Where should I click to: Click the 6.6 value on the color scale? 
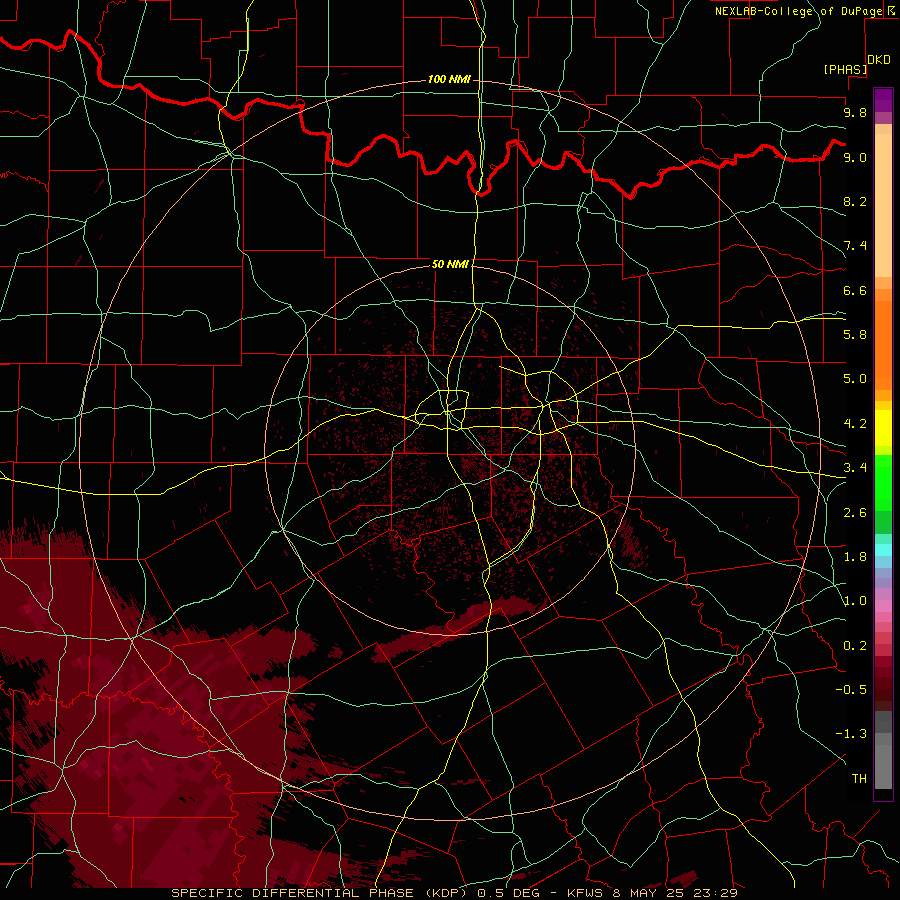pyautogui.click(x=855, y=290)
